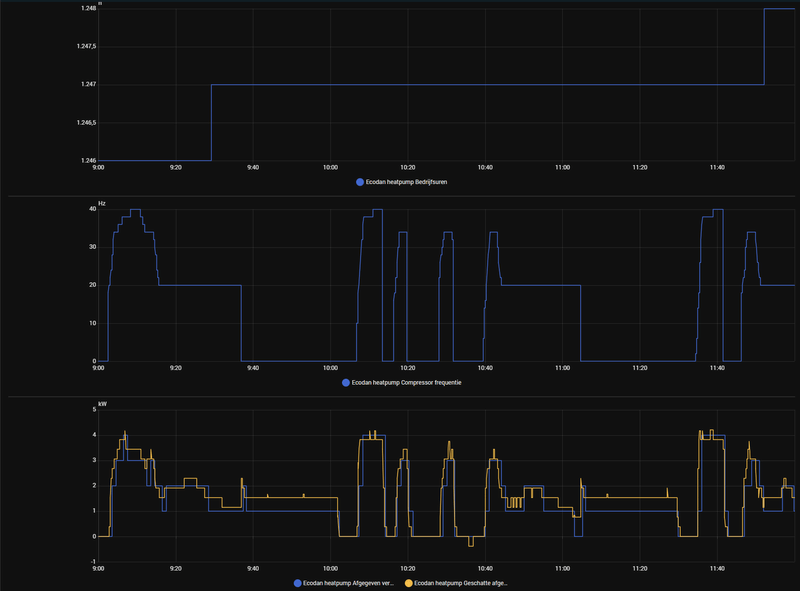Toggle the Ecodan heatpump Geschatte afge... legend series

pyautogui.click(x=457, y=583)
